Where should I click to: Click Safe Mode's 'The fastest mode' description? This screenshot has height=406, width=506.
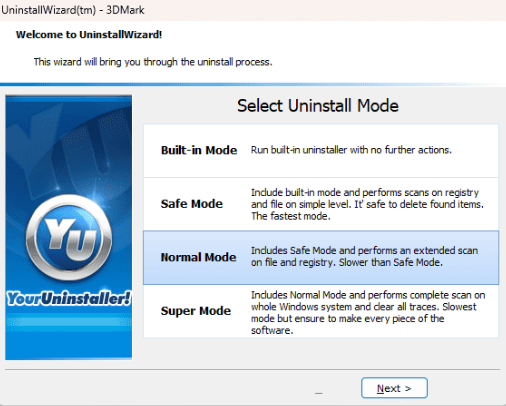tap(291, 216)
